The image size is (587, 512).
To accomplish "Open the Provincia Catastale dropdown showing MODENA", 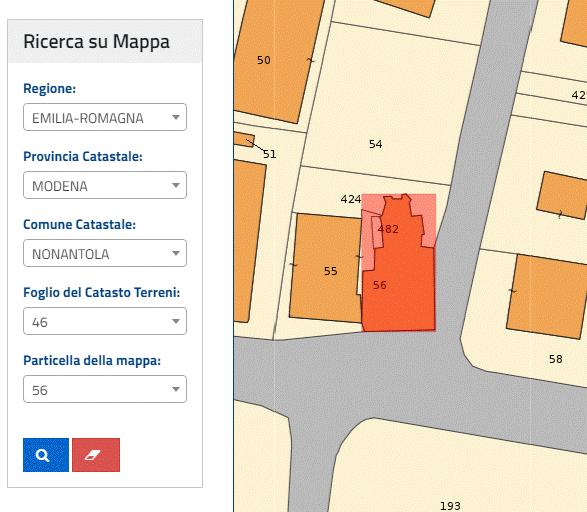I will 105,185.
